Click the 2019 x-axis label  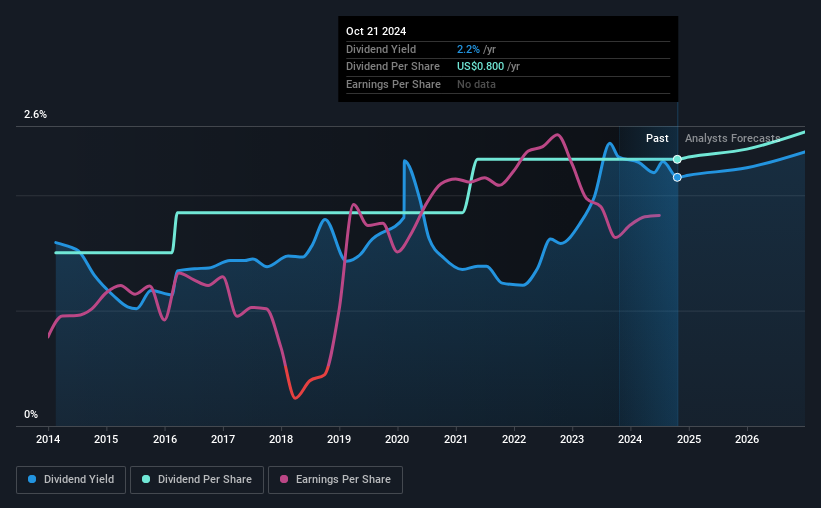point(339,439)
